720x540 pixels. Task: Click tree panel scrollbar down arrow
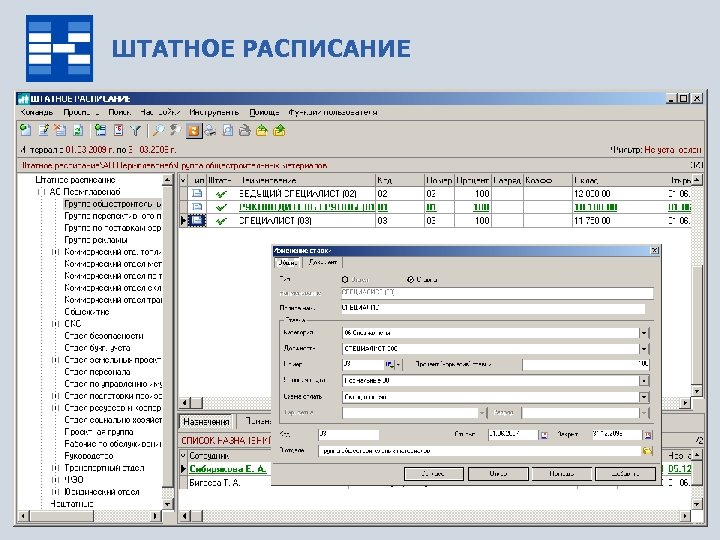tap(168, 504)
